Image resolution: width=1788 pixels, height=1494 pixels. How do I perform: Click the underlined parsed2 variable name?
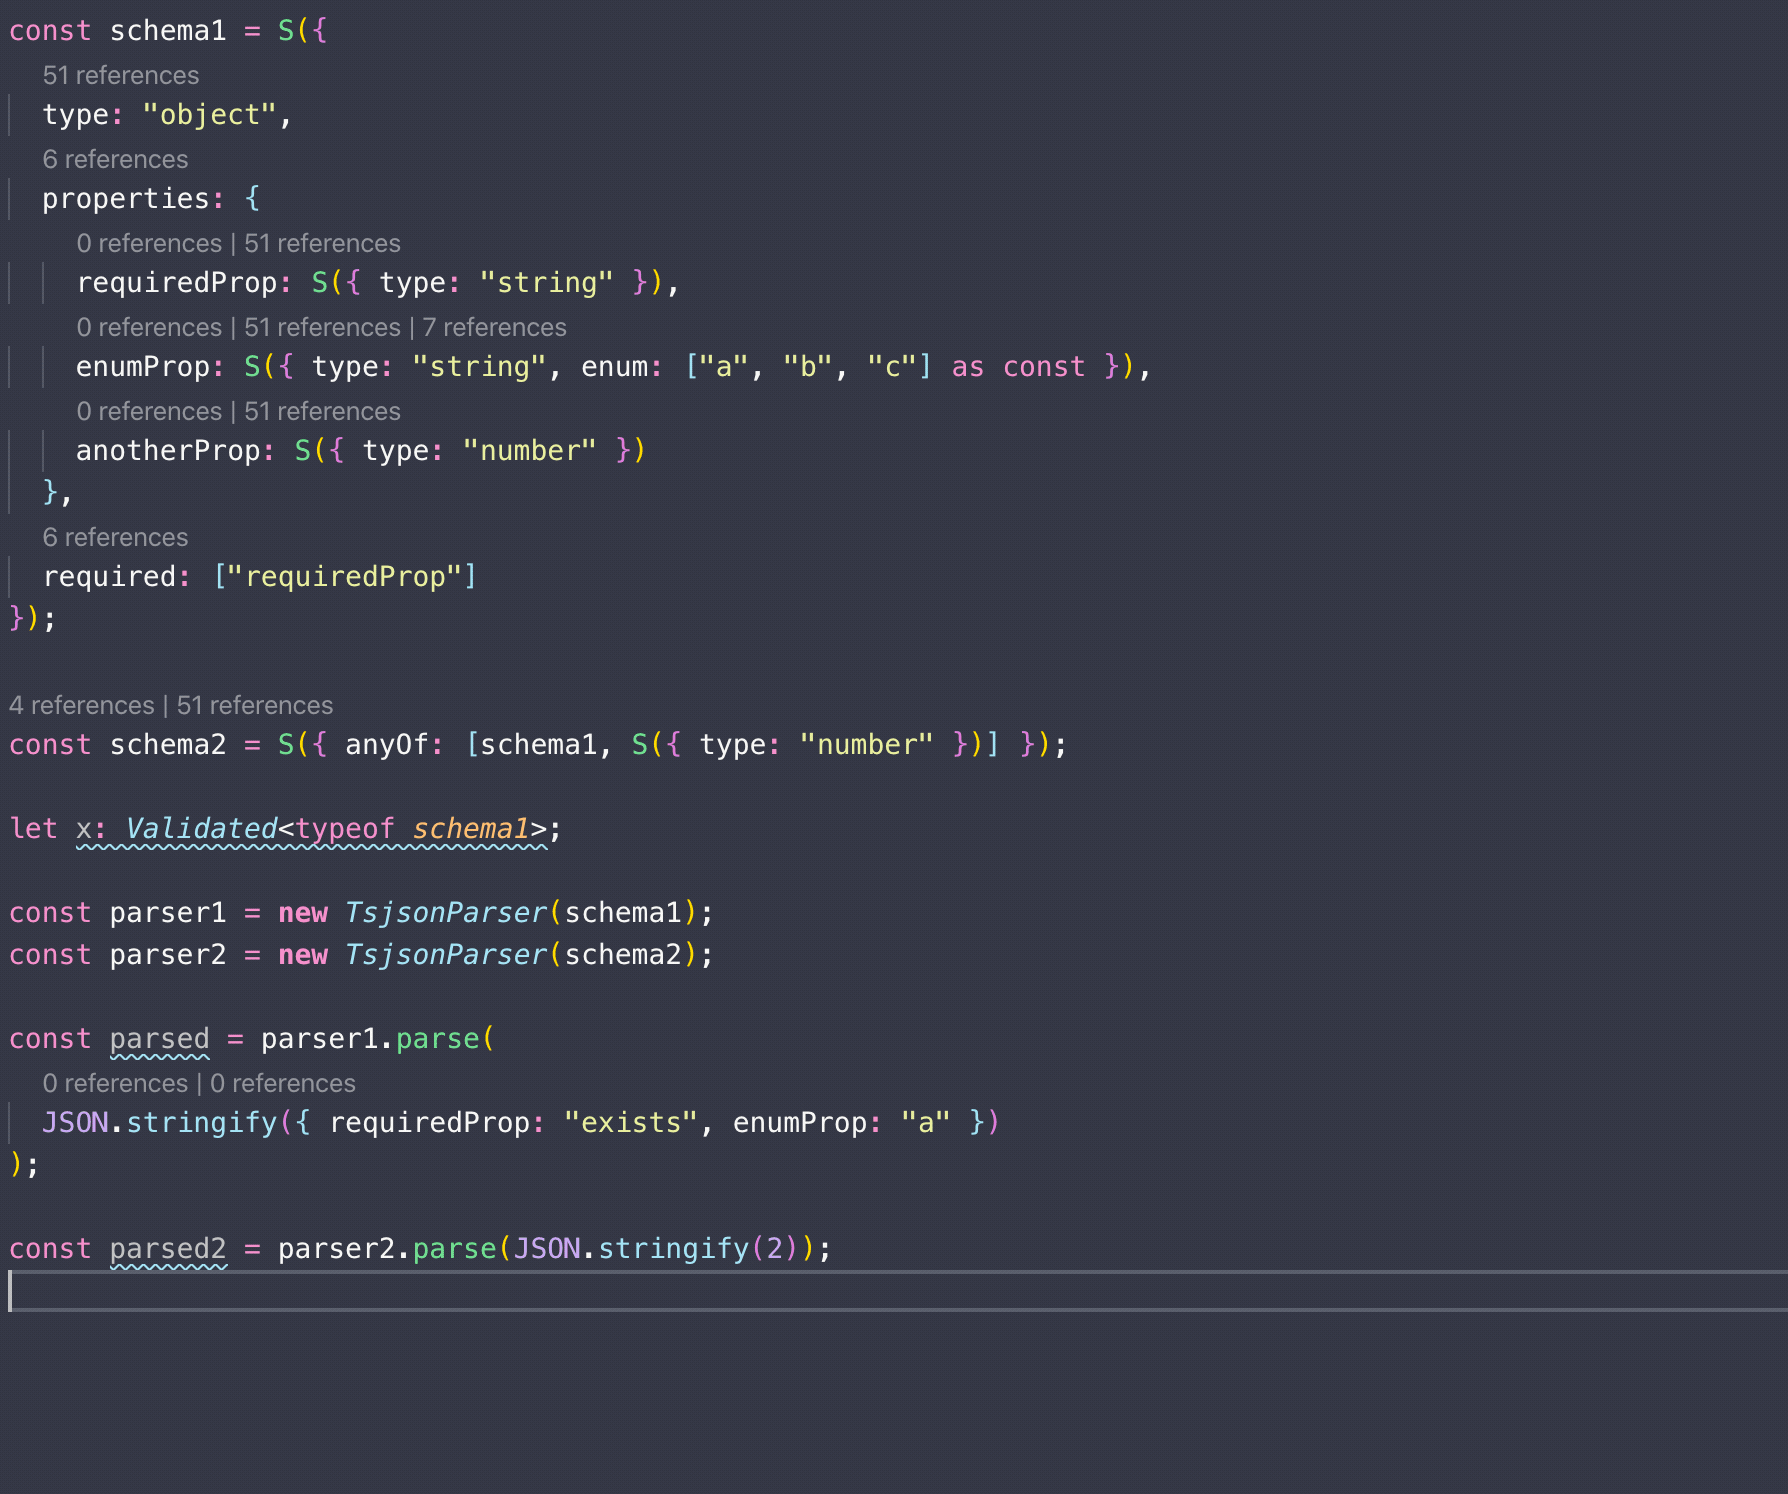pos(168,1248)
